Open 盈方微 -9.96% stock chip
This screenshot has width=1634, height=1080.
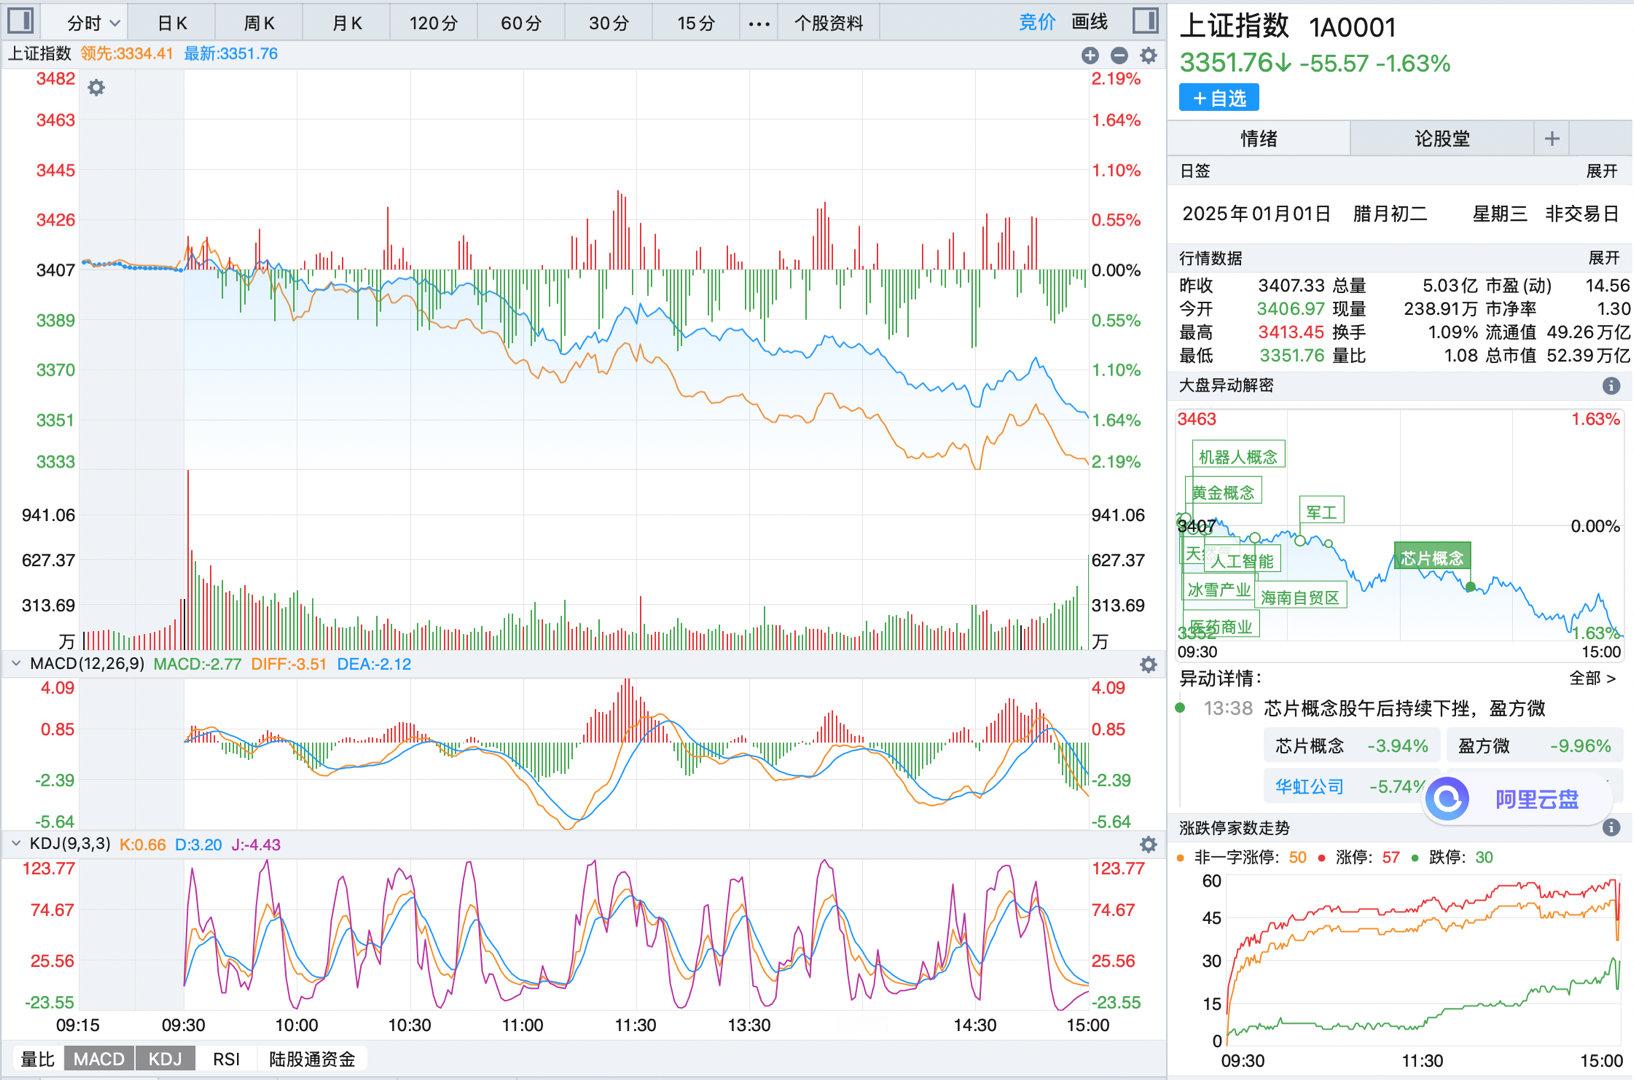click(x=1534, y=746)
